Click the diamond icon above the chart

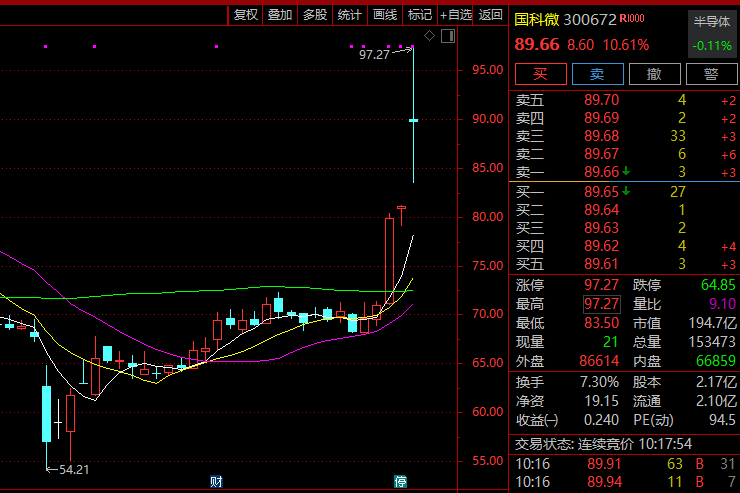pos(429,36)
